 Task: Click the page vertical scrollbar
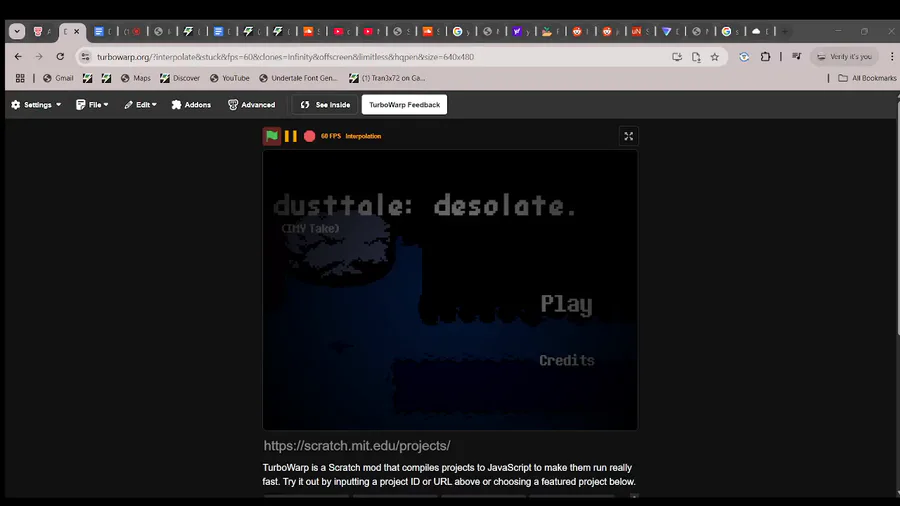pos(898,215)
